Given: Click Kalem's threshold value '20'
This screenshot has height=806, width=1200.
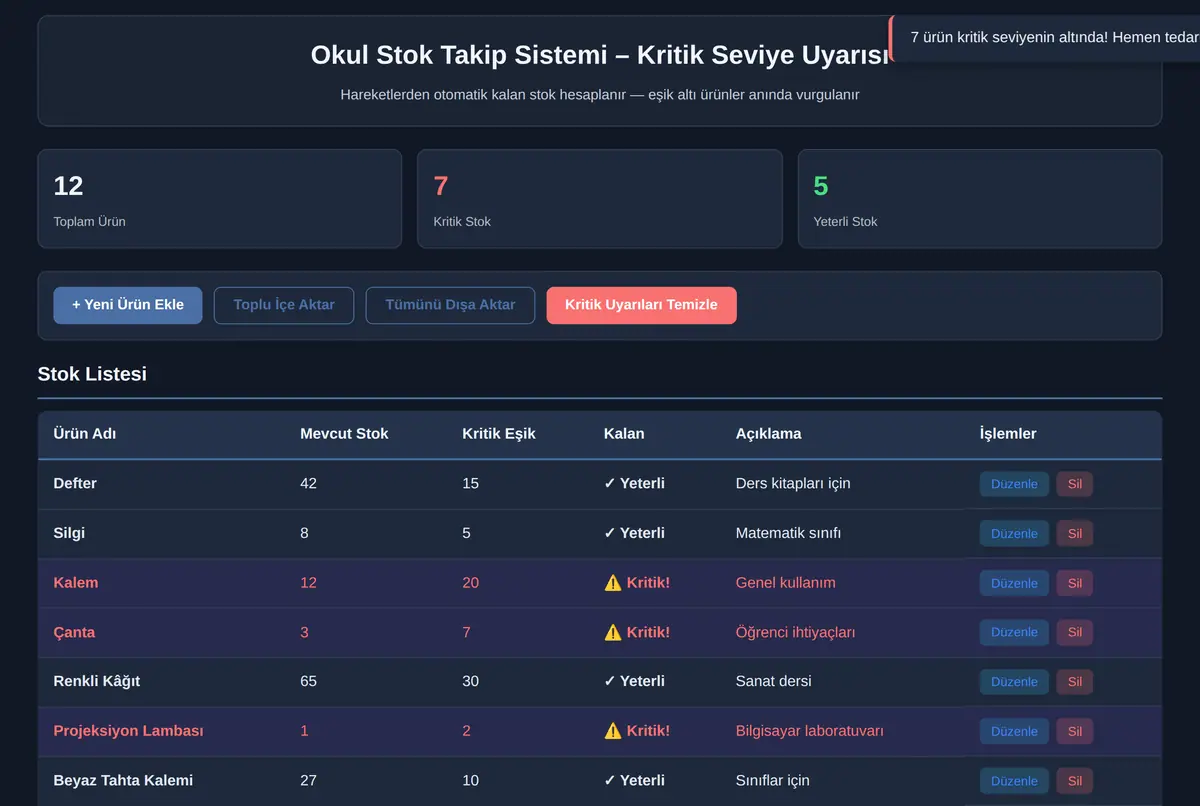Looking at the screenshot, I should coord(470,582).
